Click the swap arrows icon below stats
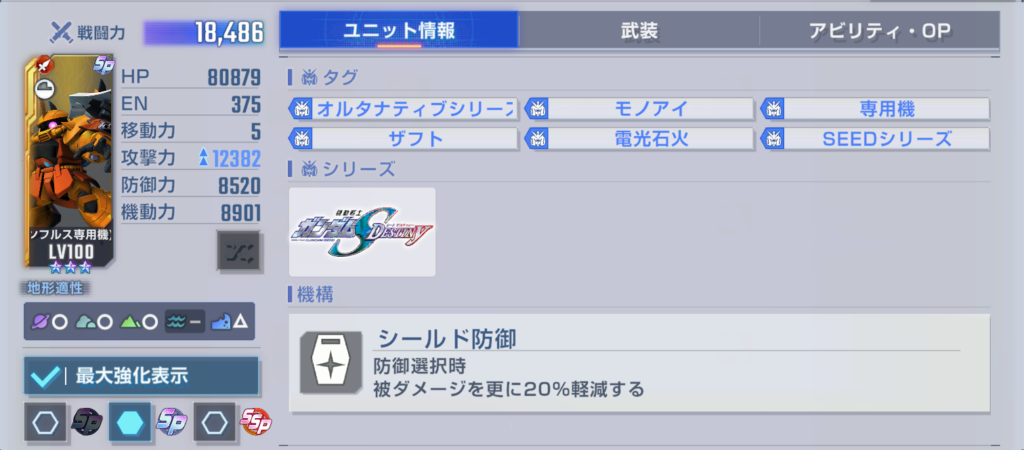Image resolution: width=1024 pixels, height=450 pixels. (x=238, y=250)
